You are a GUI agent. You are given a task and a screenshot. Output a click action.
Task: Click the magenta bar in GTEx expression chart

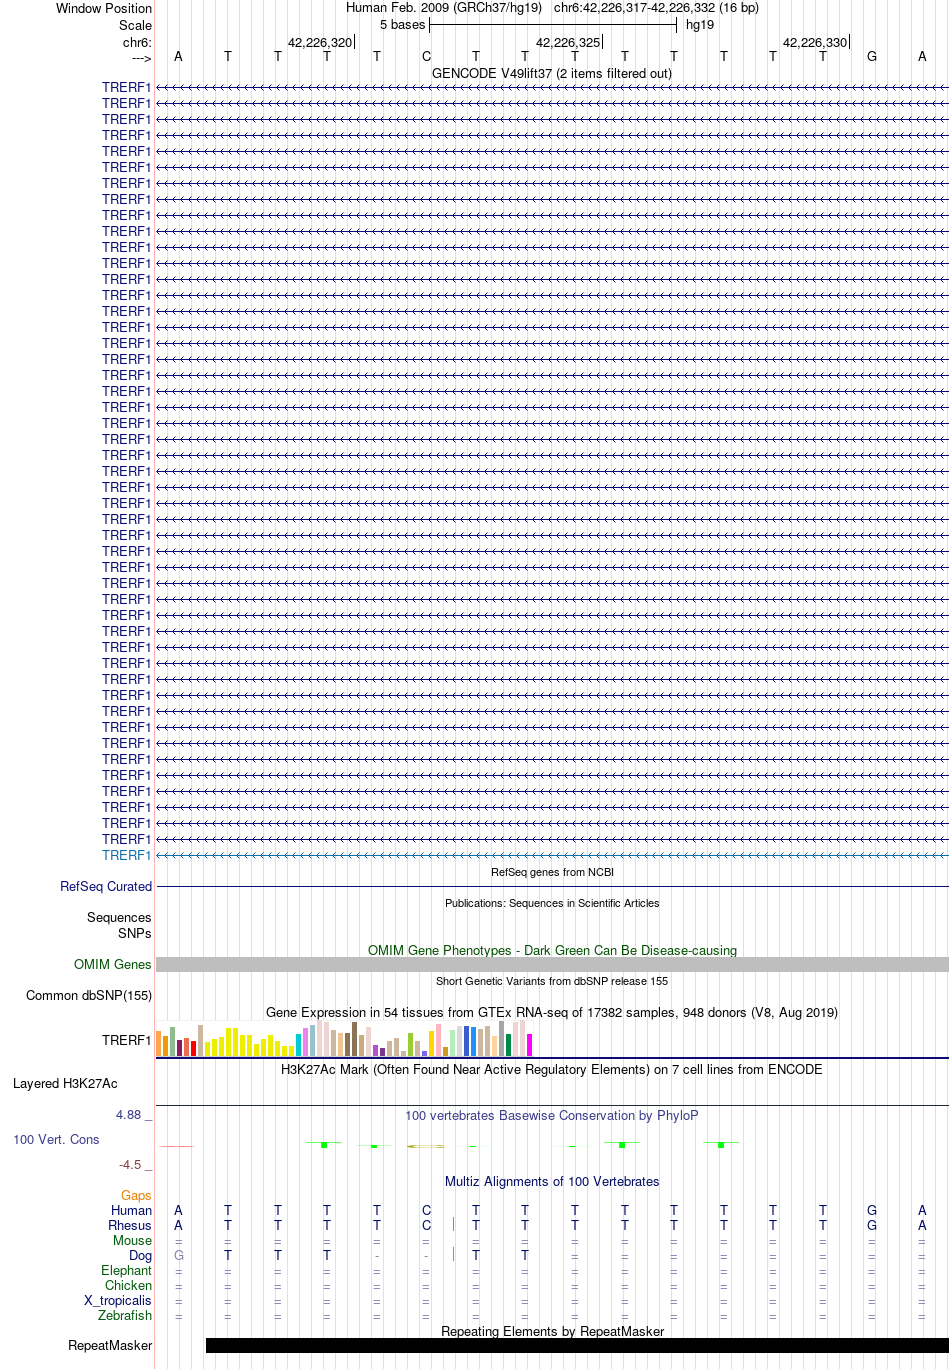coord(529,1045)
